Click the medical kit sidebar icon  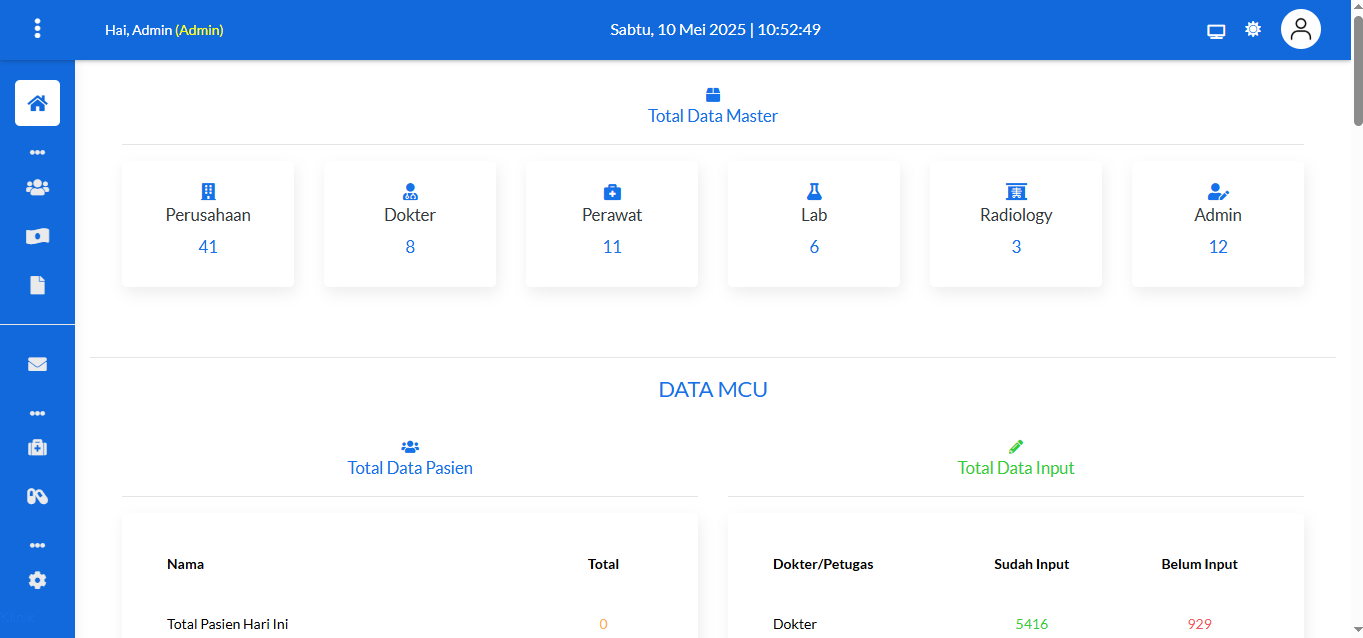[37, 447]
